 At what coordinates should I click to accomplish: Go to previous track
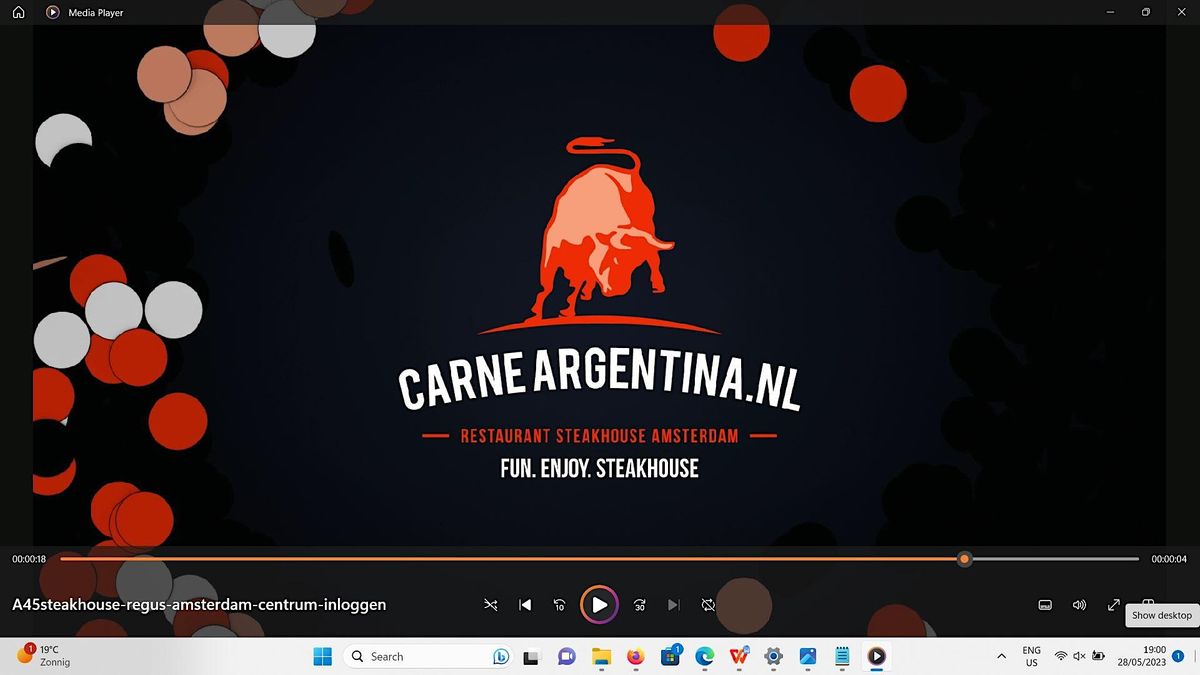525,605
